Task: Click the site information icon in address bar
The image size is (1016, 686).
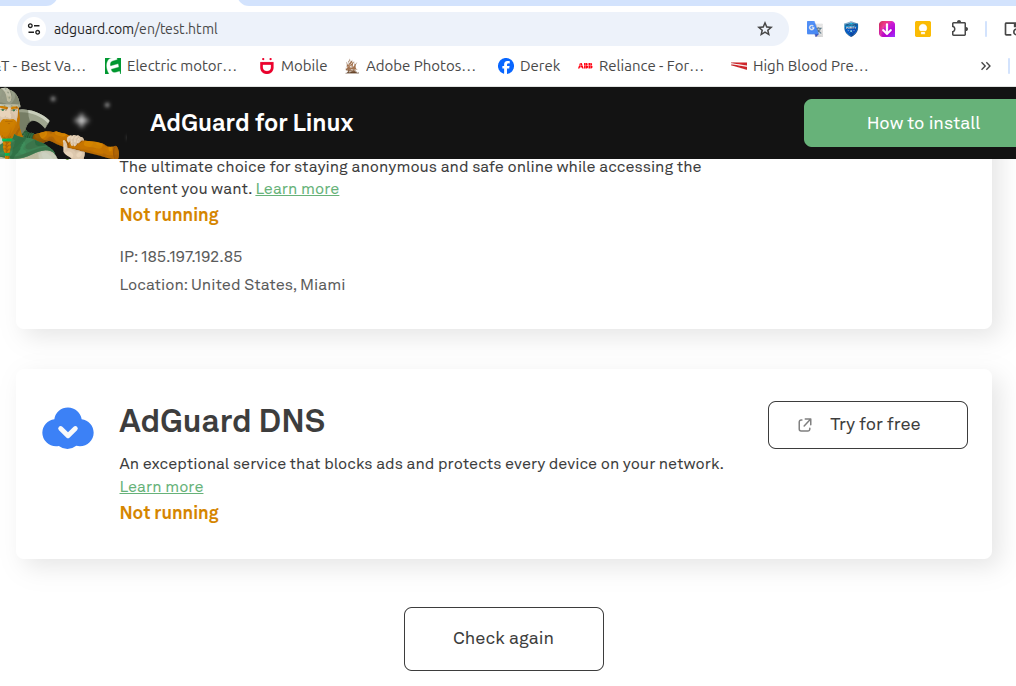Action: 34,29
